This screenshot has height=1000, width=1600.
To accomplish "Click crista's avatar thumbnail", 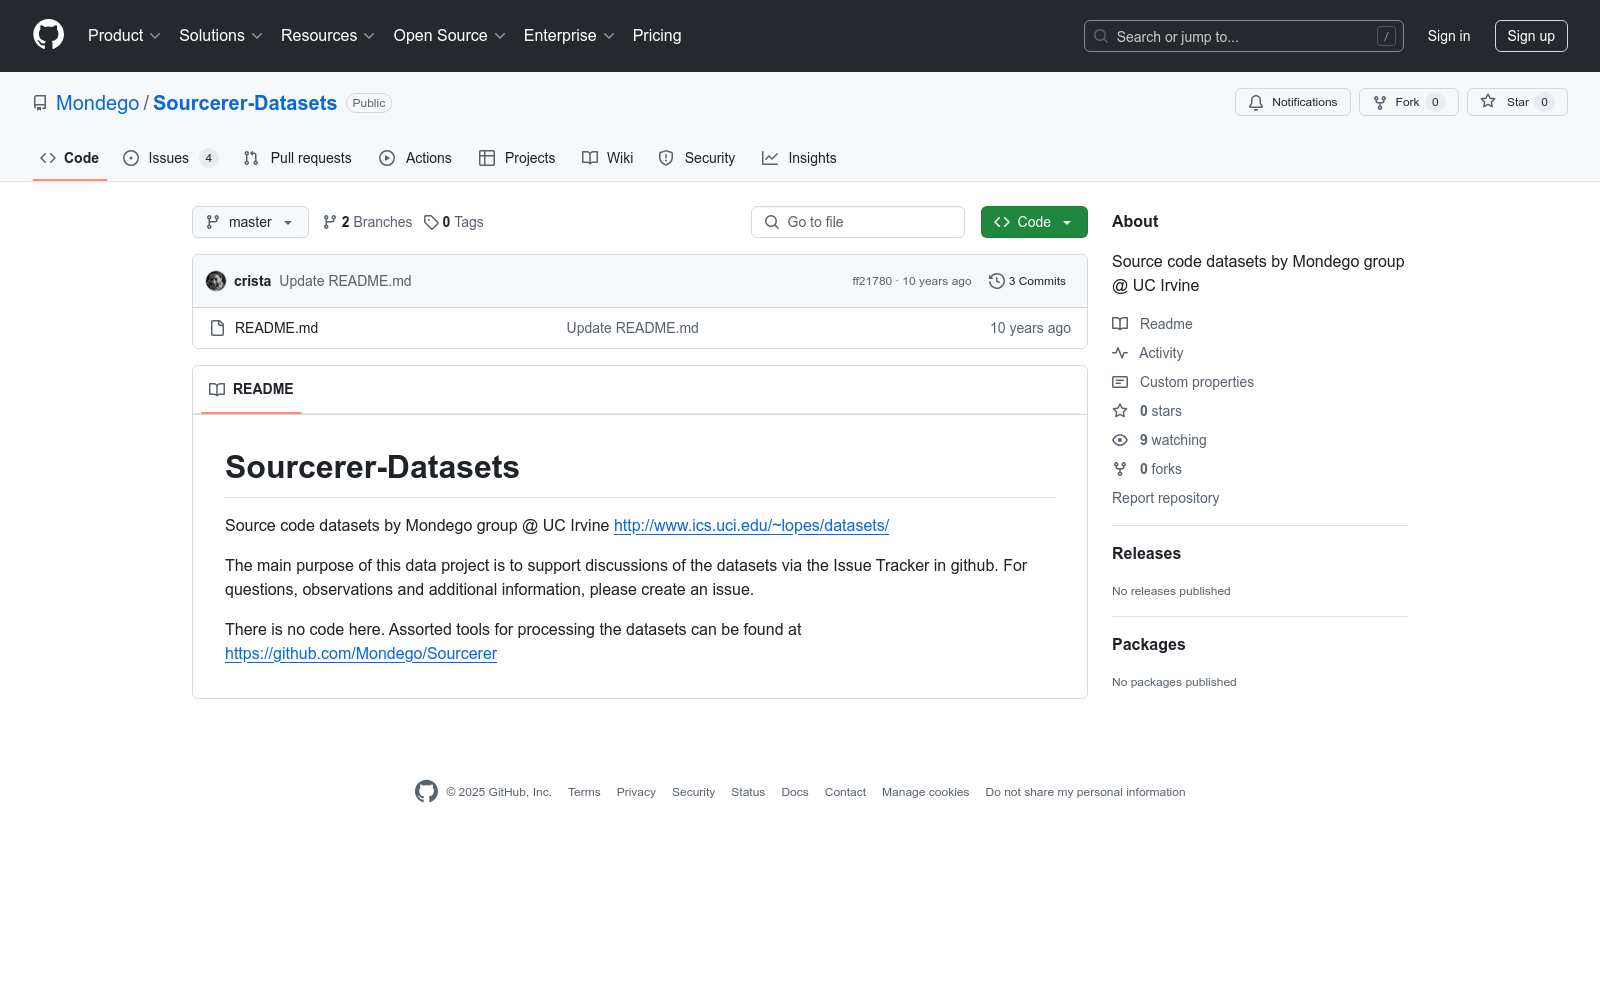I will coord(216,281).
